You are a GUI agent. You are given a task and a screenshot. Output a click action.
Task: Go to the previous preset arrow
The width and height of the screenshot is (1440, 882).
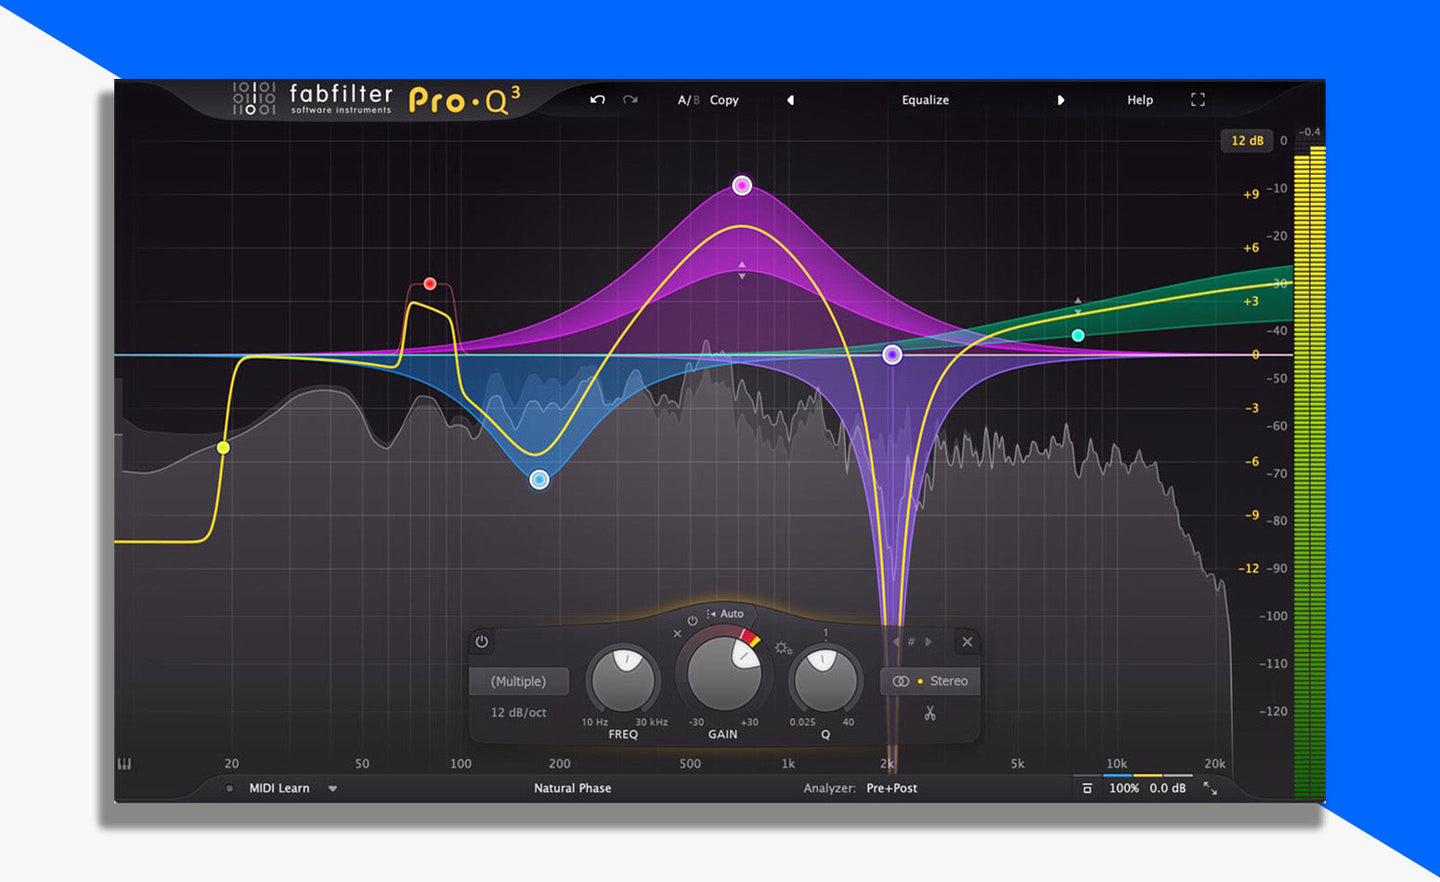790,100
